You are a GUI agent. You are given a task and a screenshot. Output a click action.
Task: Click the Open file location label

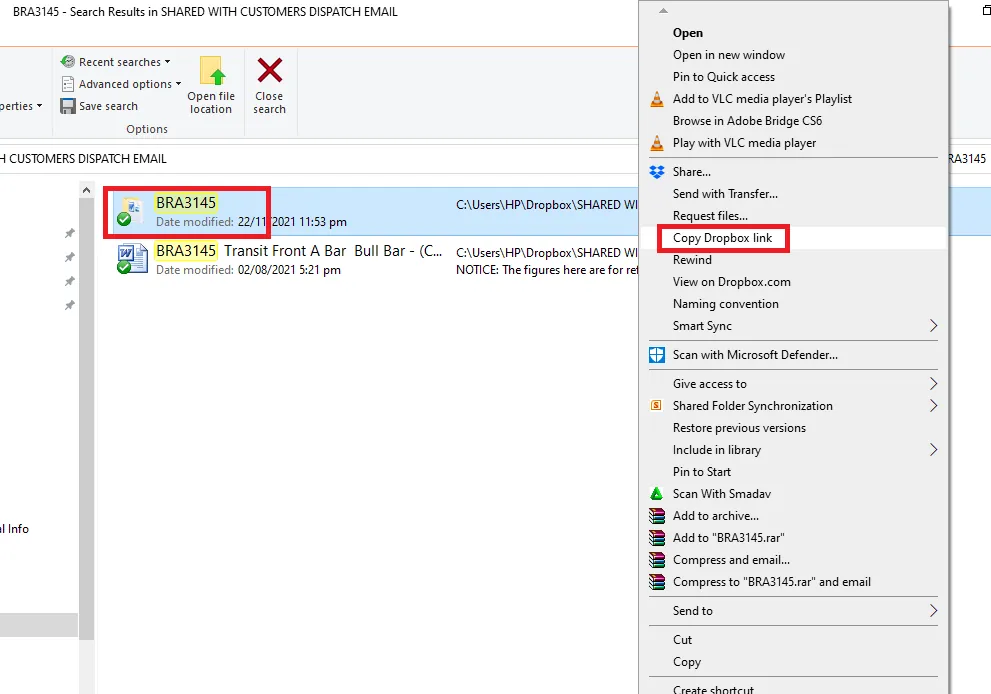point(211,102)
